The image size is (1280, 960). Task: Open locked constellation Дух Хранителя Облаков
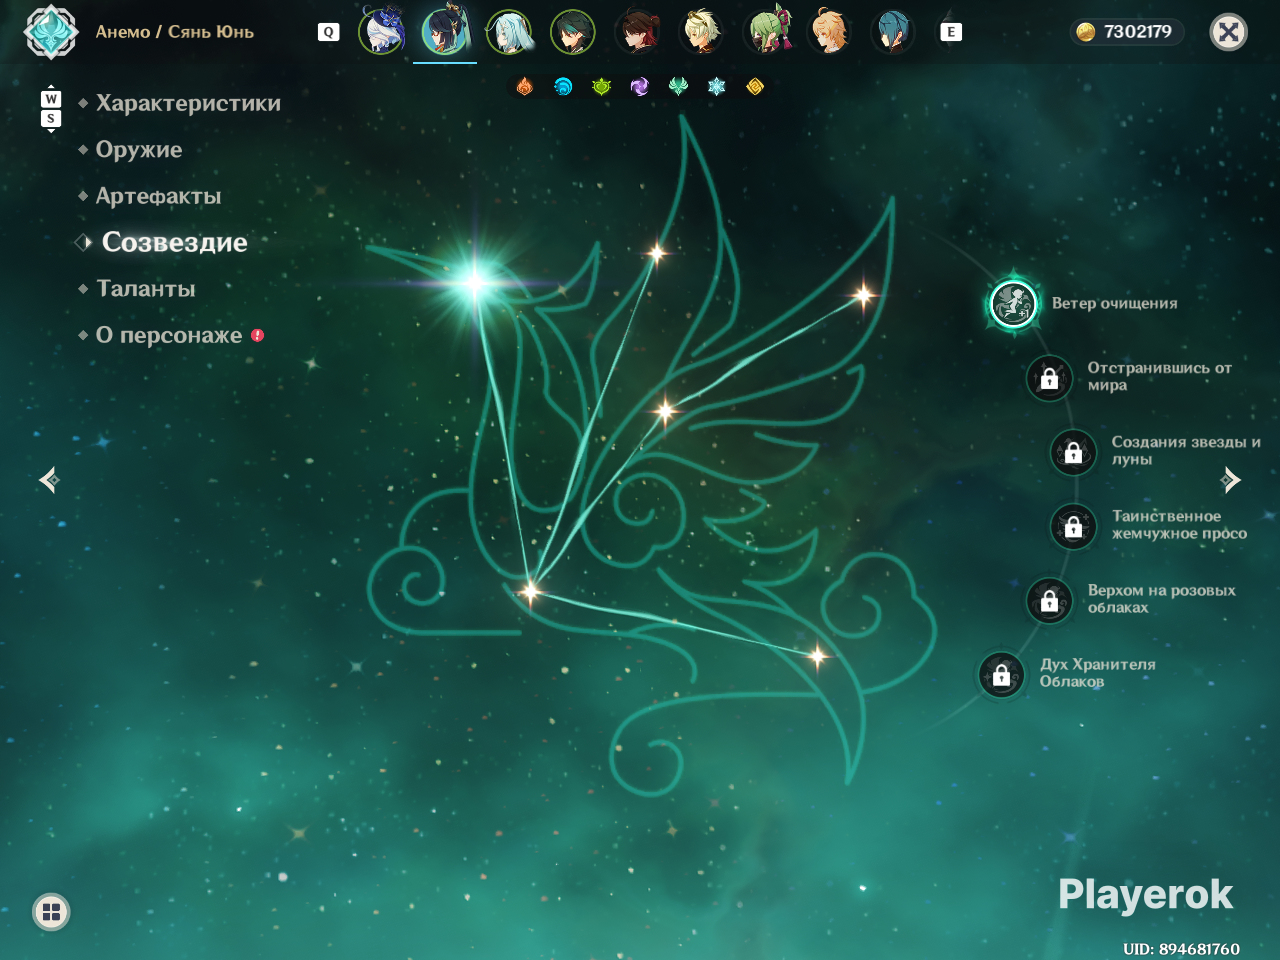coord(1001,675)
